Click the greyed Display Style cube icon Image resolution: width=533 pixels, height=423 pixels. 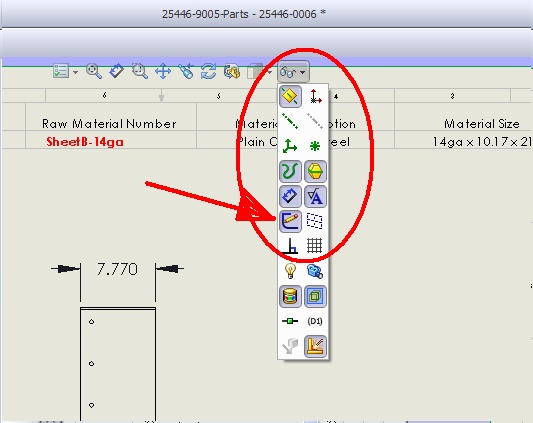point(255,71)
